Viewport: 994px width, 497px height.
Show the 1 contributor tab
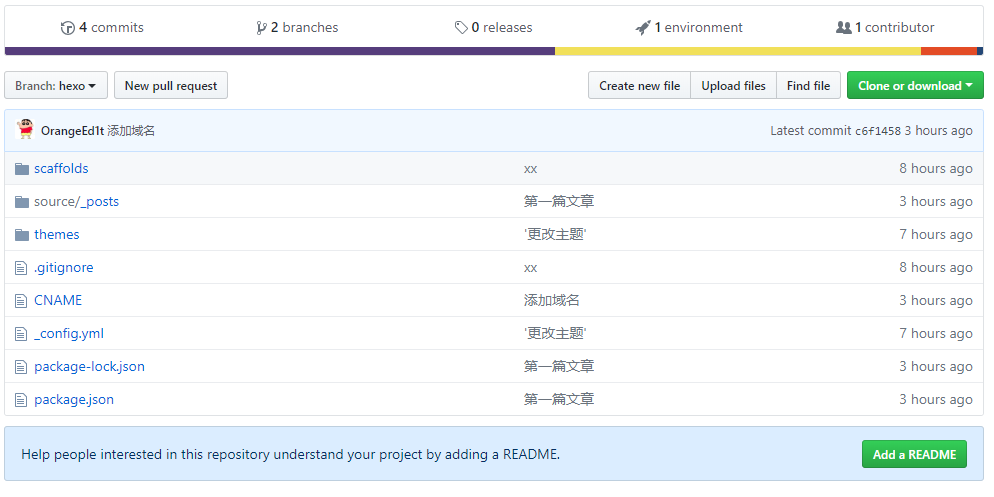[x=885, y=28]
